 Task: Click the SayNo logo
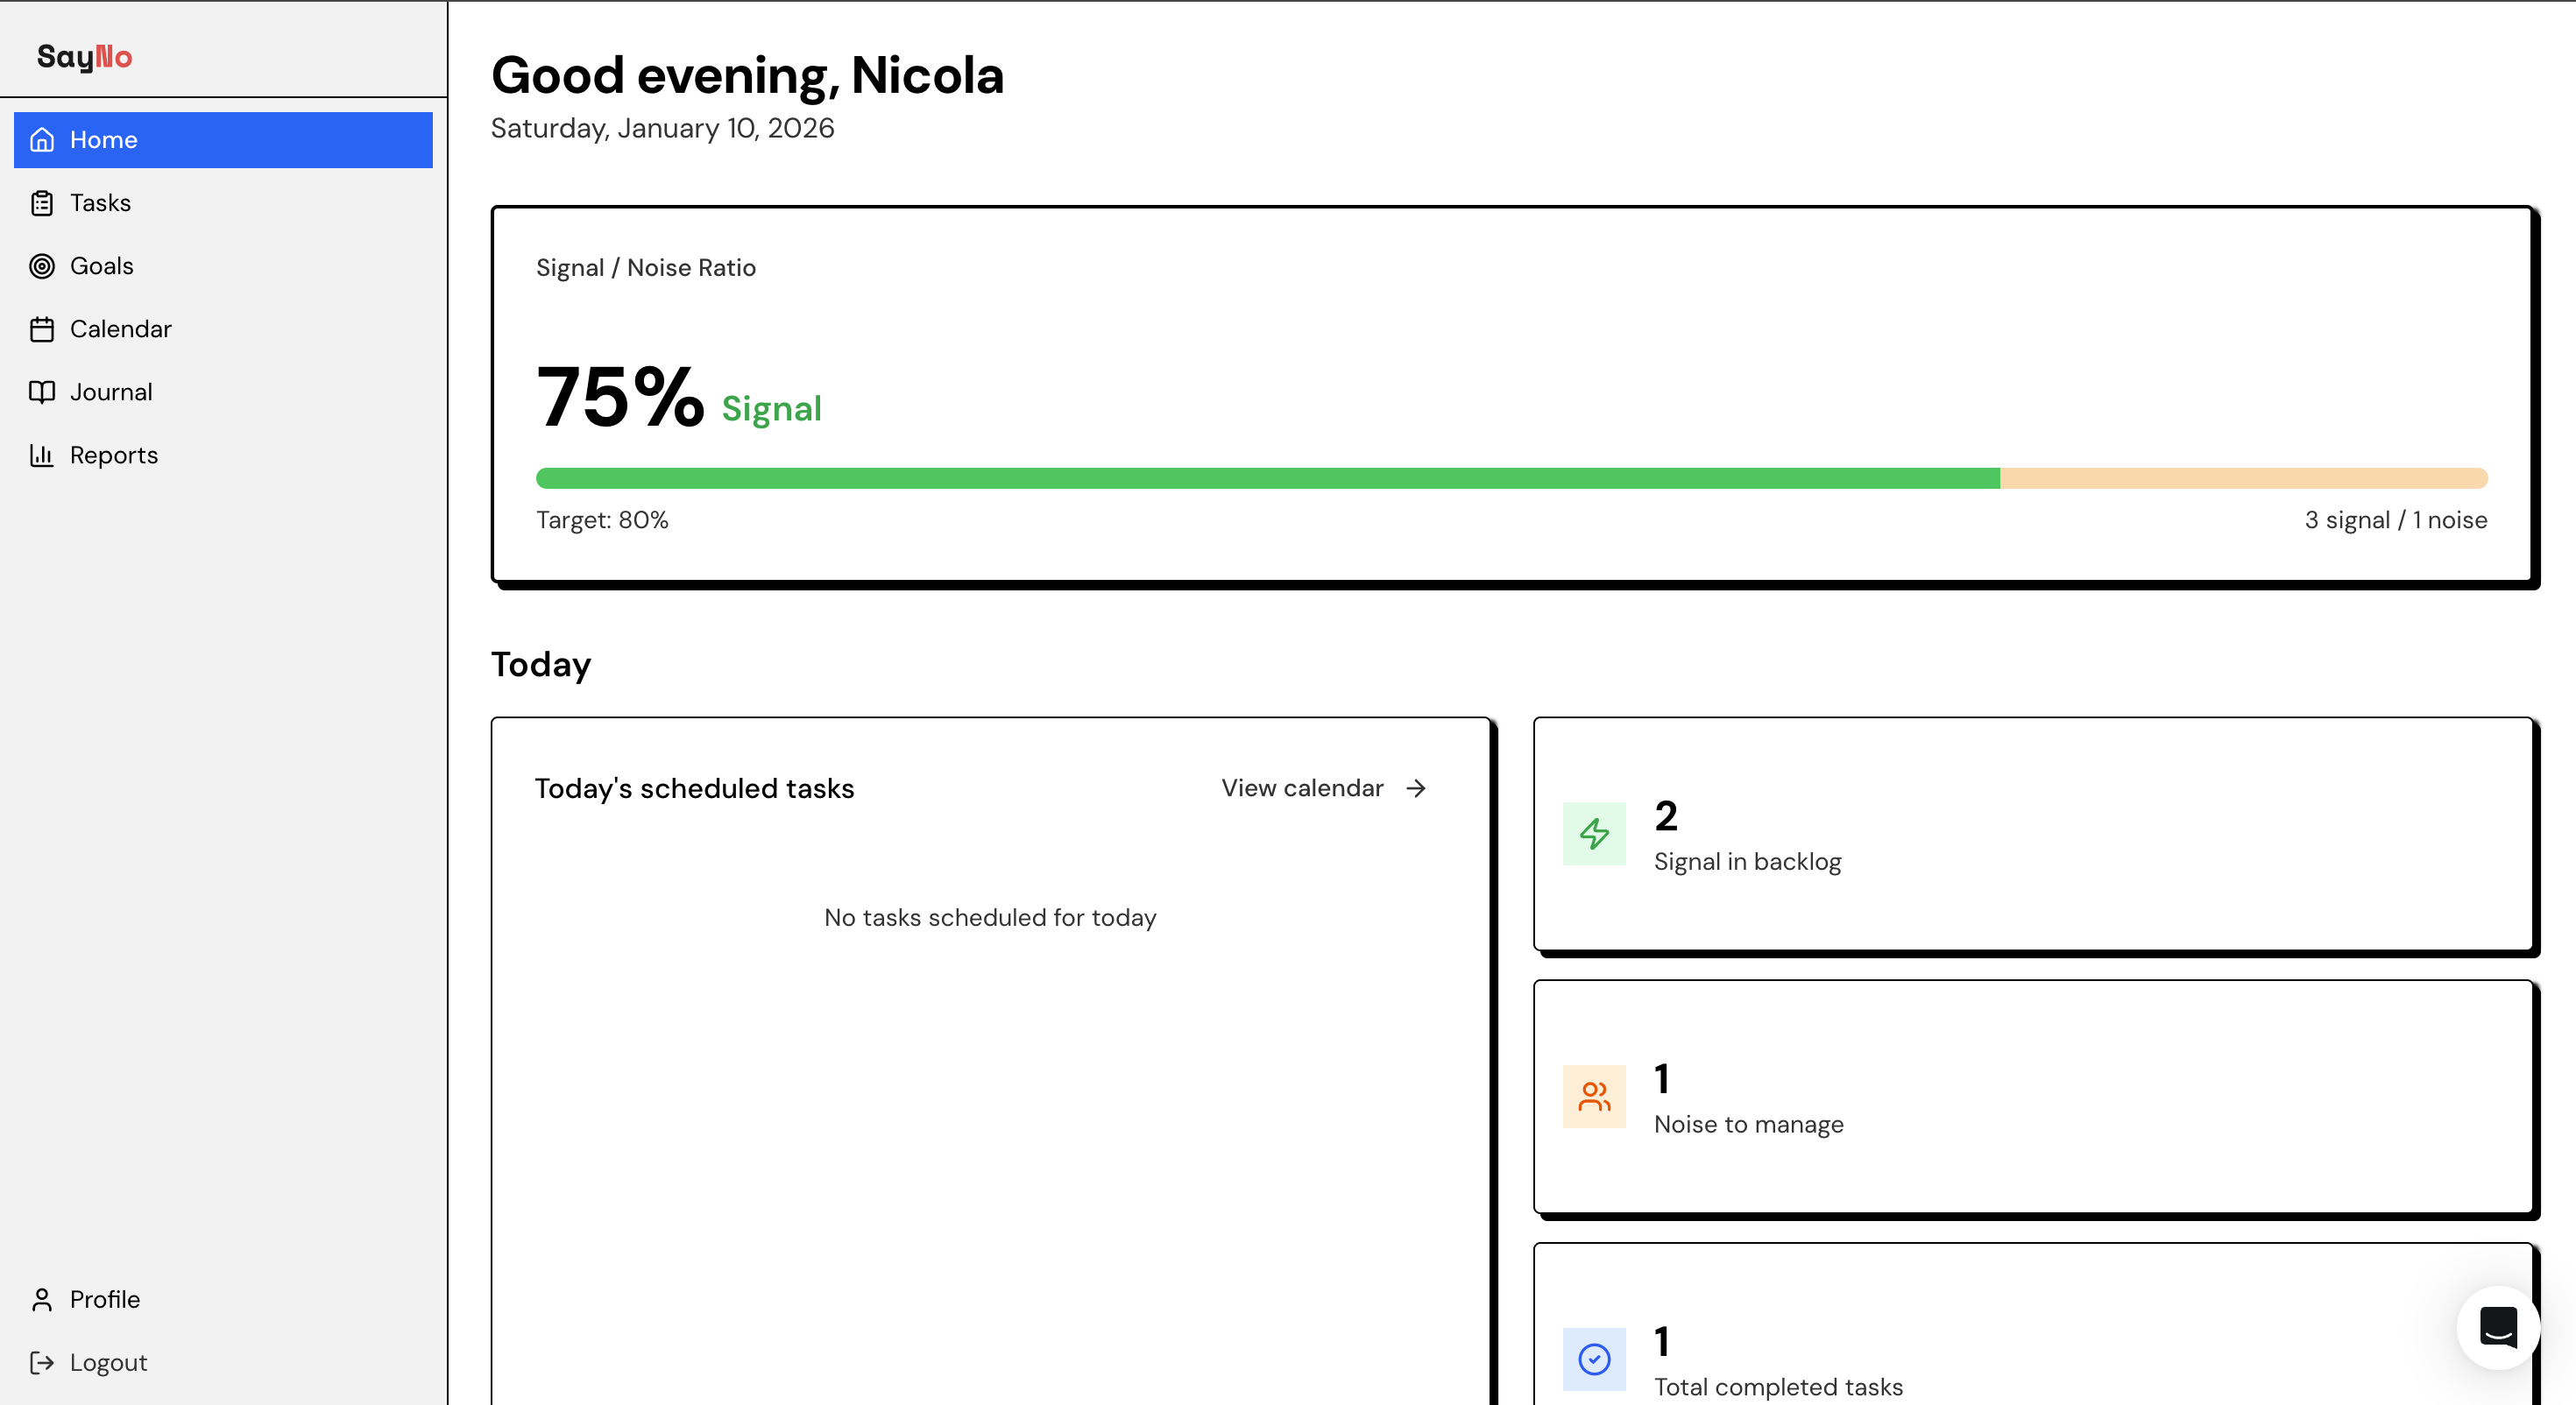85,56
